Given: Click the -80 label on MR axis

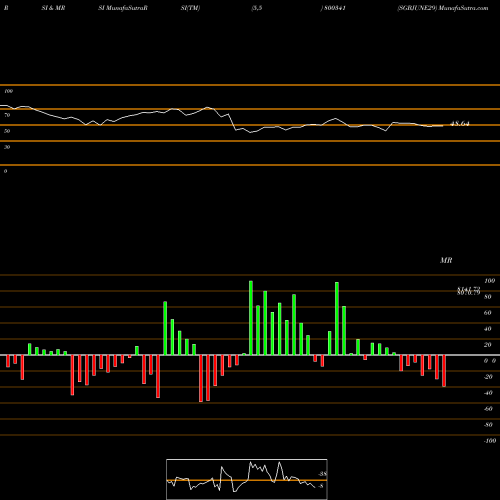Looking at the screenshot, I should (x=488, y=425).
